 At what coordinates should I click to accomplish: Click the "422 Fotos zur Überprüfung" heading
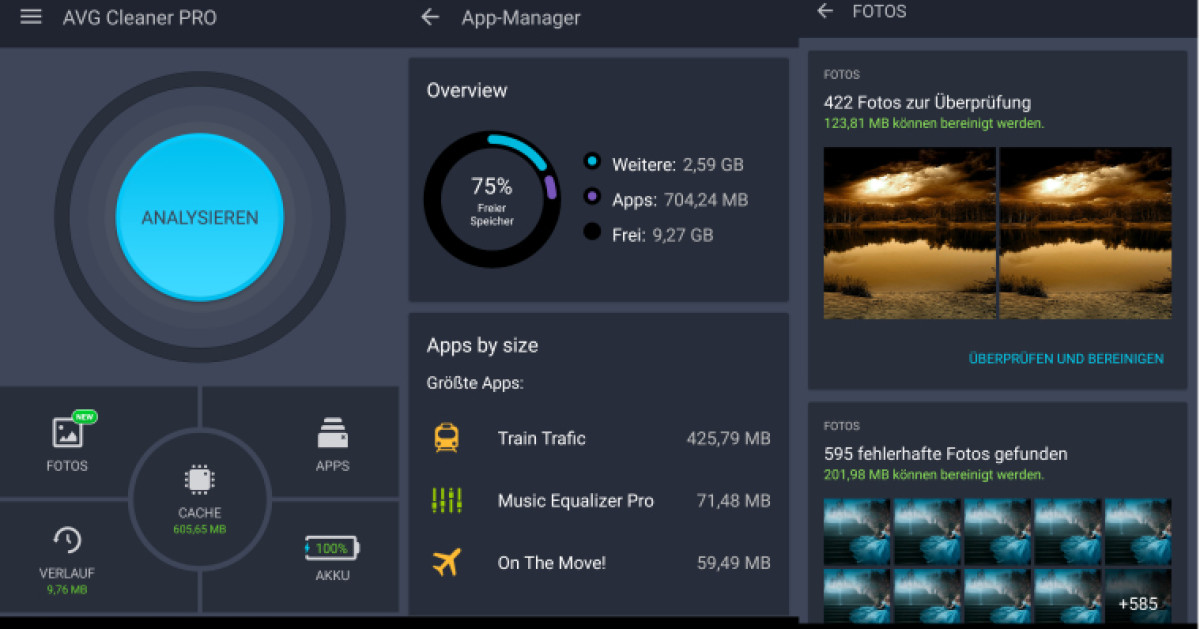tap(927, 103)
